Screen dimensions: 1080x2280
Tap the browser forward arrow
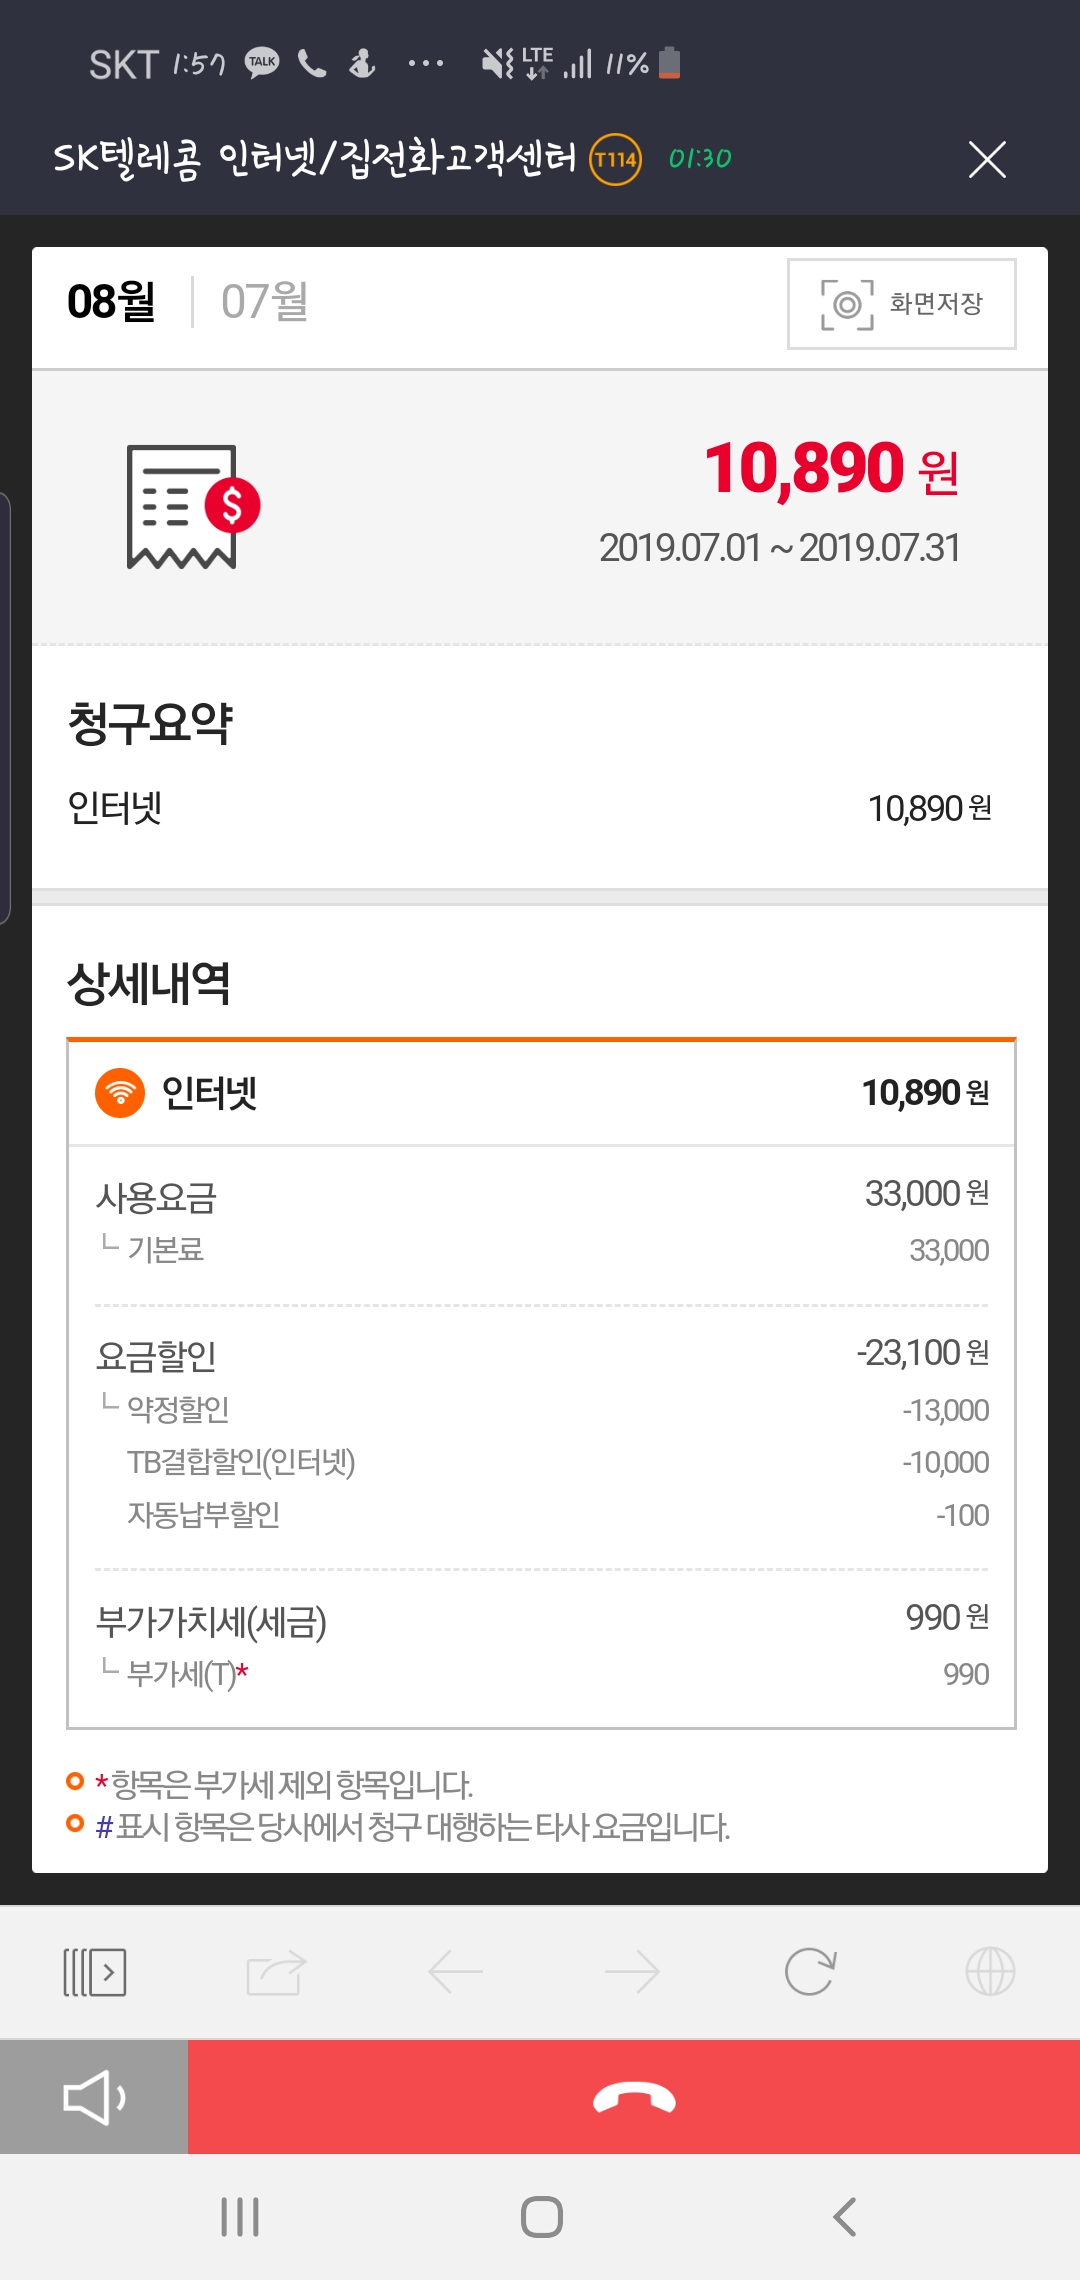coord(633,1972)
